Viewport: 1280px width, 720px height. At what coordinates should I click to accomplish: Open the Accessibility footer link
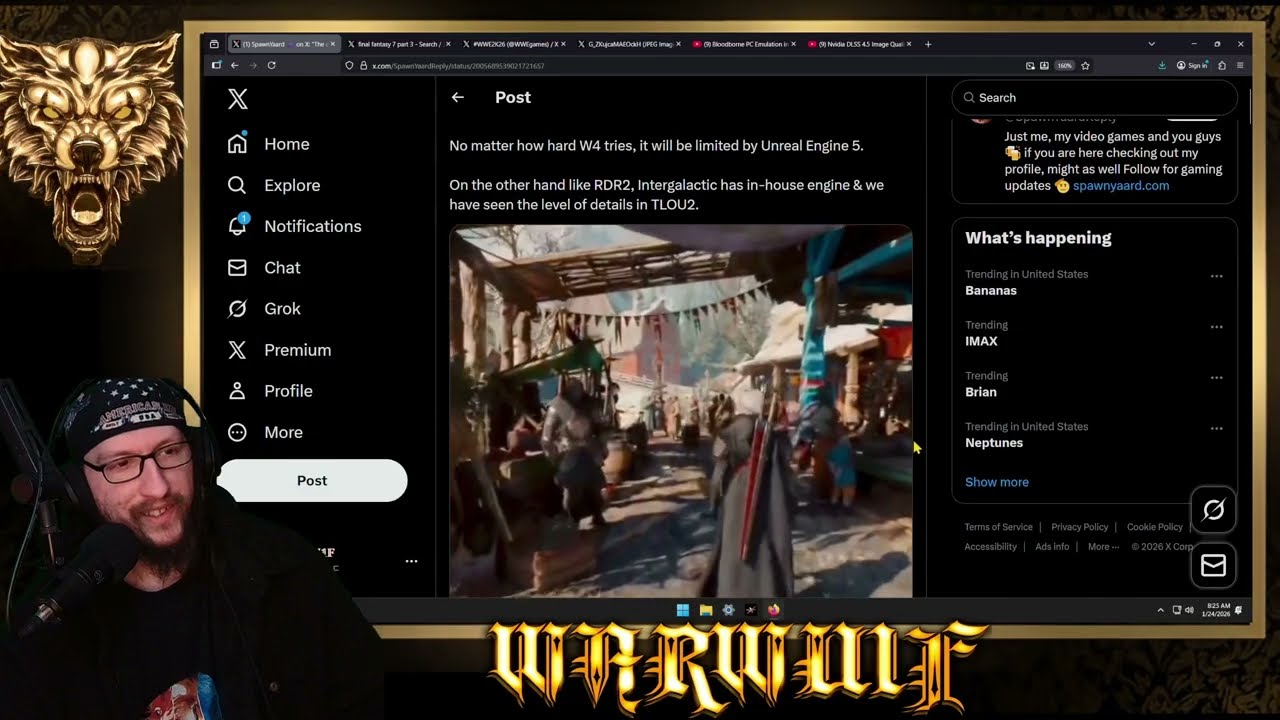click(x=991, y=547)
